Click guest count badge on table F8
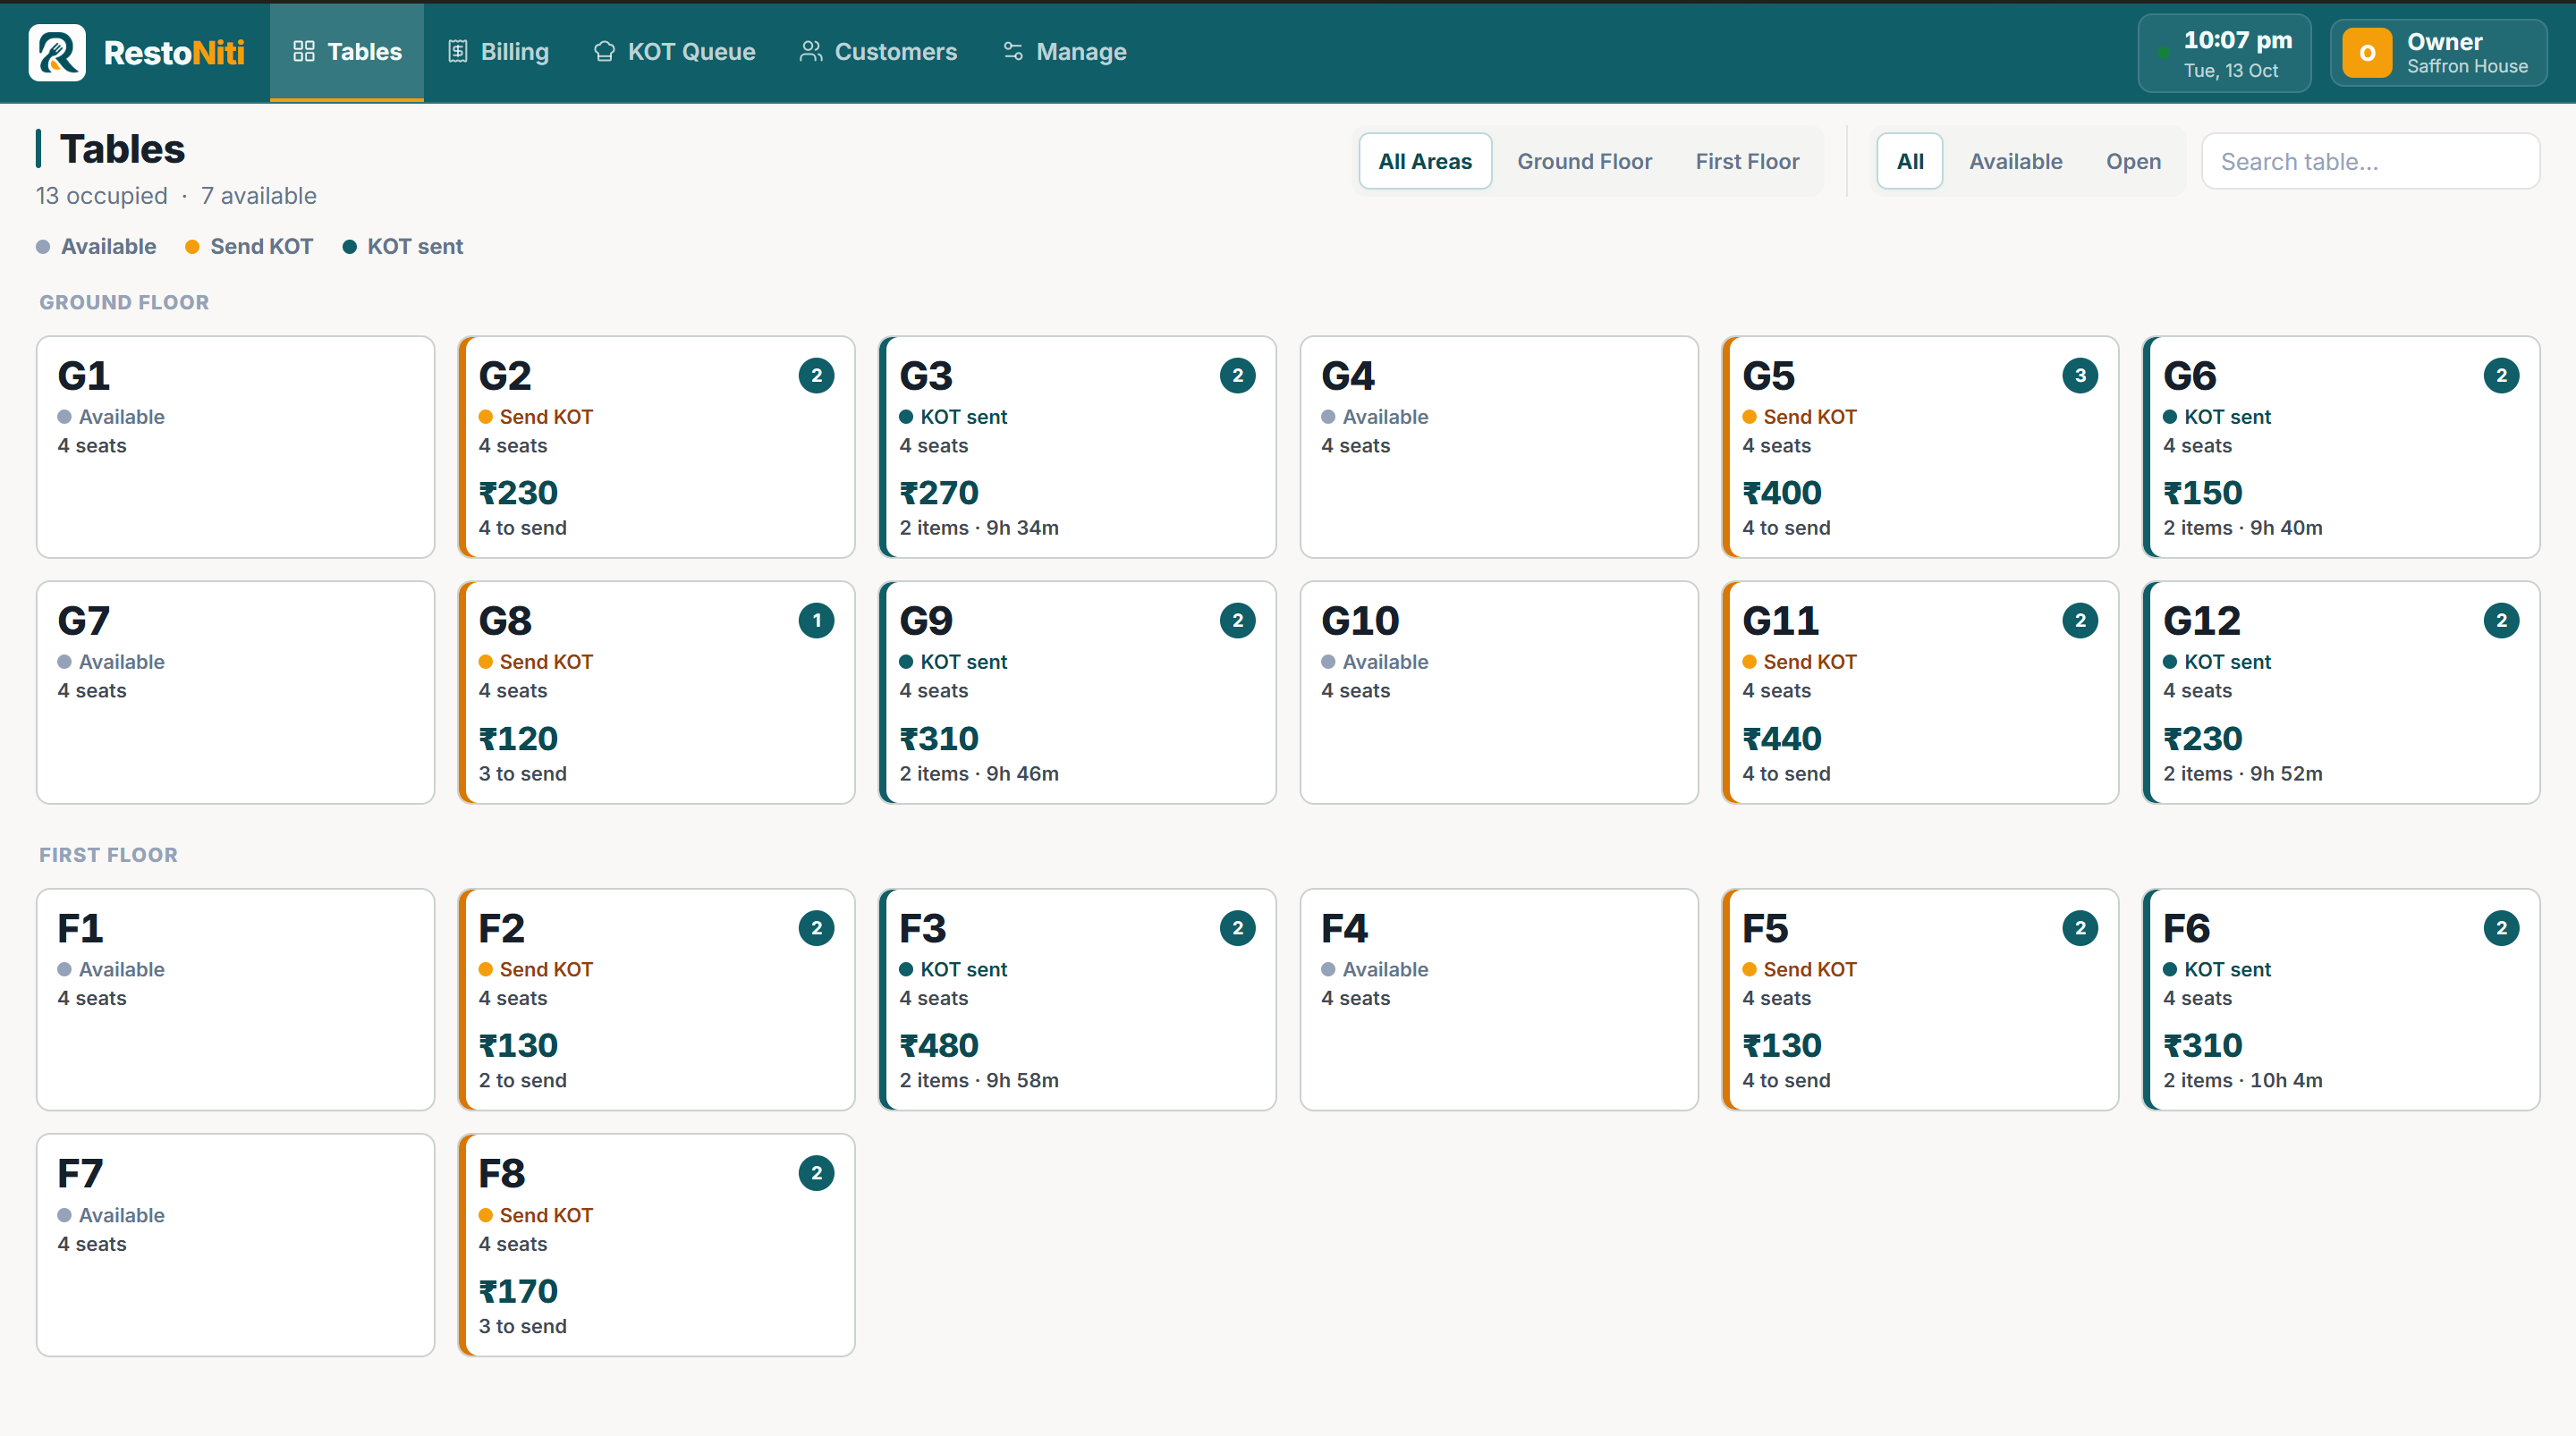 click(816, 1173)
